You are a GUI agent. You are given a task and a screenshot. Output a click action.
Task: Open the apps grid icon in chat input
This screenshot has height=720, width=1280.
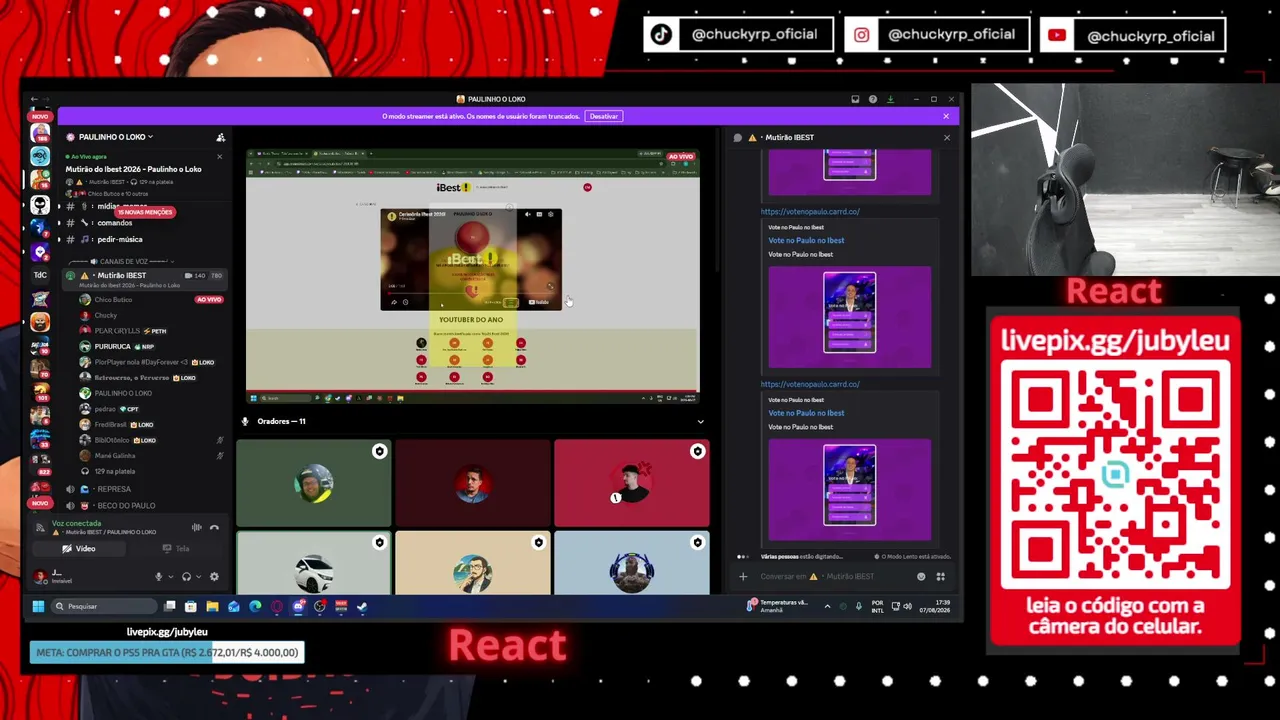[x=940, y=576]
